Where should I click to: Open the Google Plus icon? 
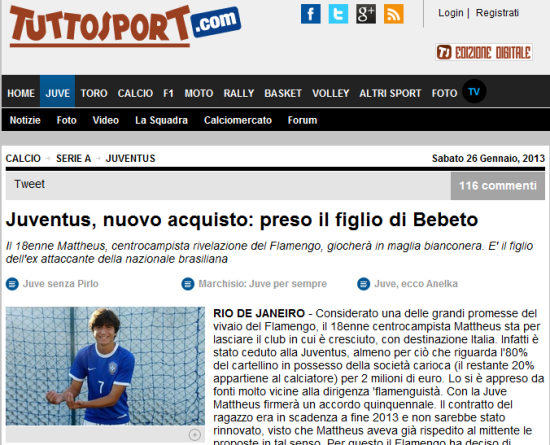coord(366,14)
